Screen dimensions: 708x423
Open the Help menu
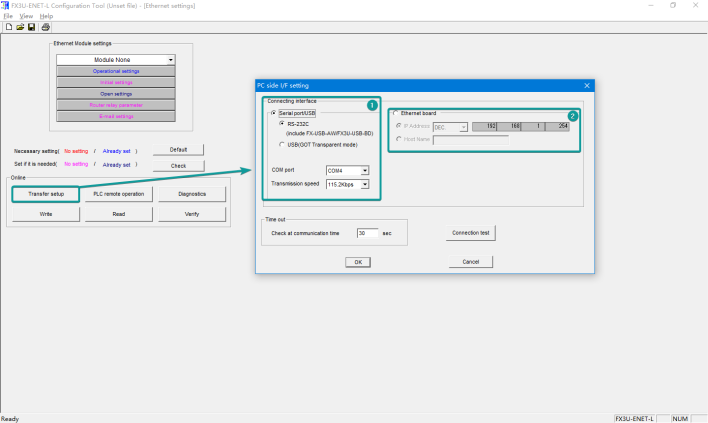tap(46, 16)
